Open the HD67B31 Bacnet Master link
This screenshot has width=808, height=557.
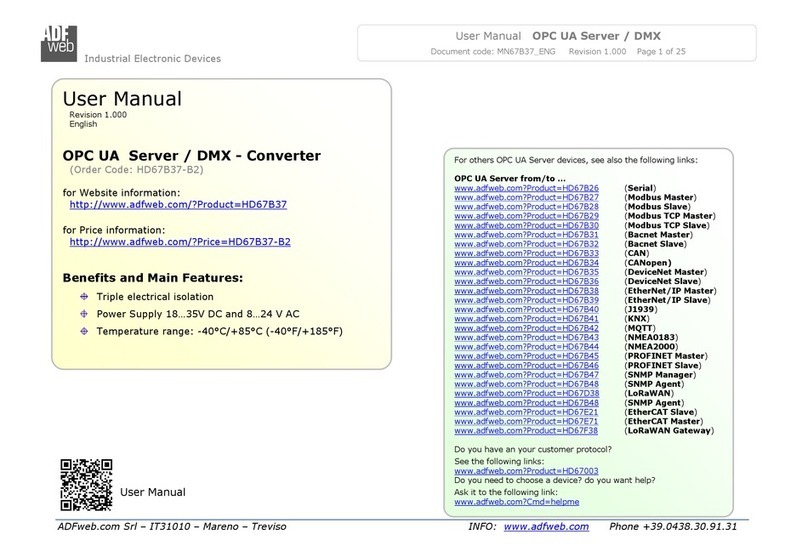(x=526, y=234)
